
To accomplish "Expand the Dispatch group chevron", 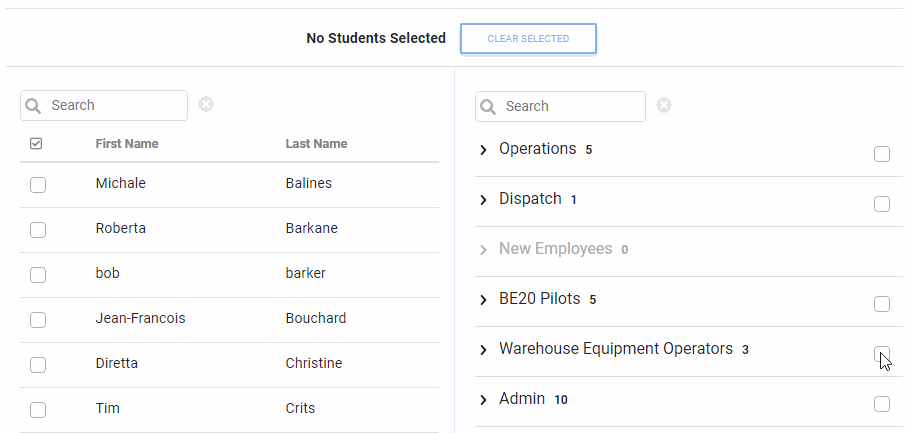I will click(x=484, y=200).
